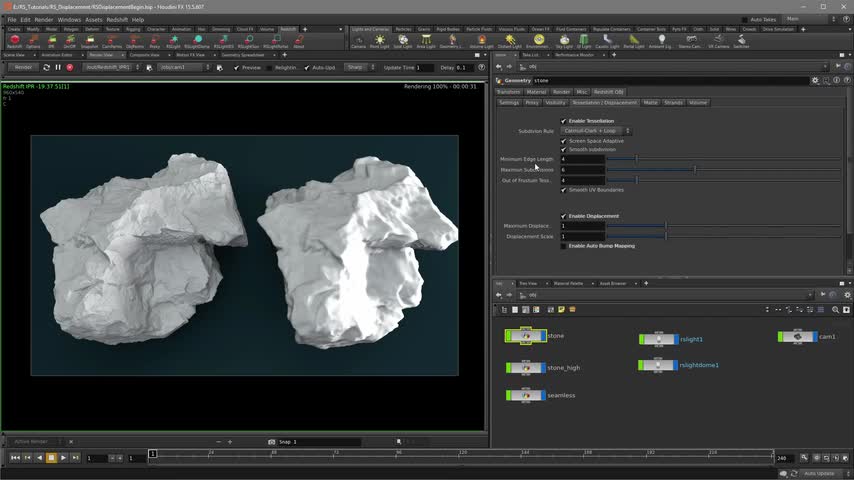Toggle the Screen Space Adaptive checkbox
Screen dimensions: 854x480
click(564, 141)
